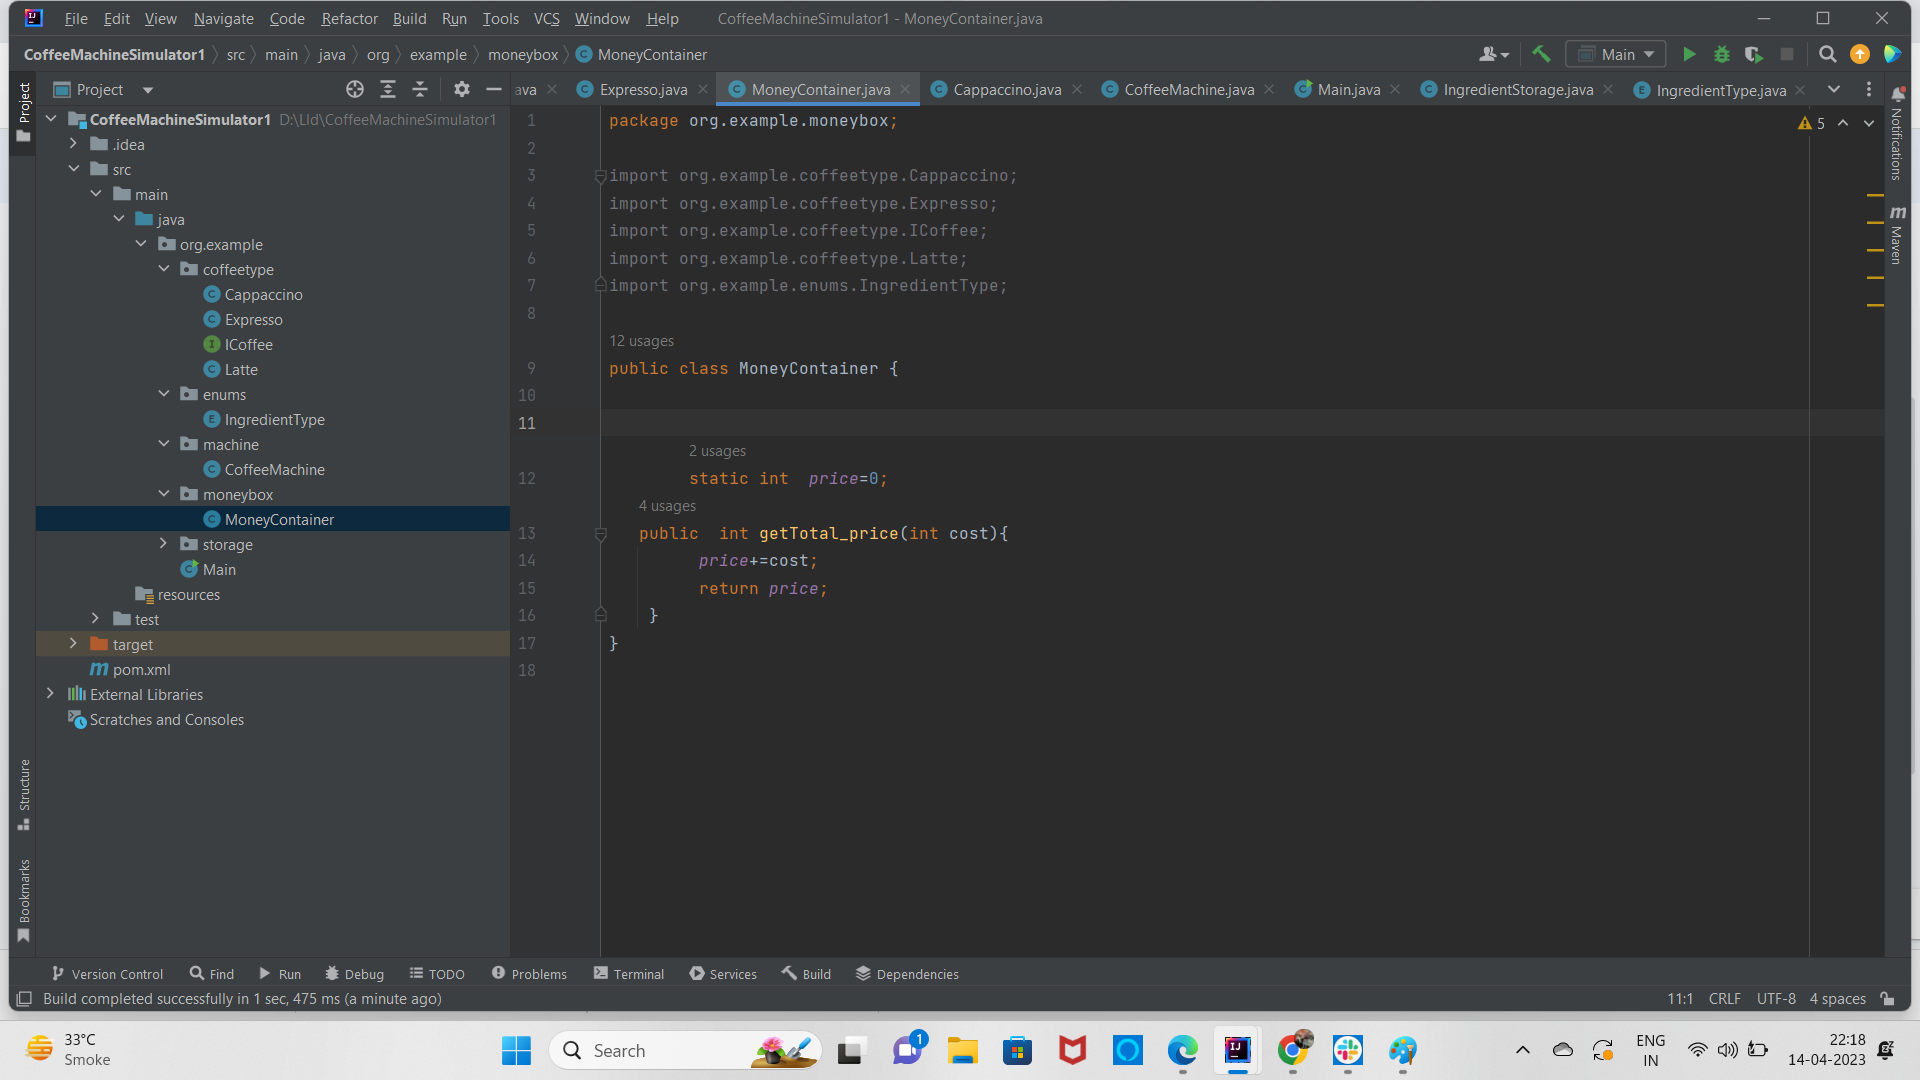Toggle tool window quick access icon bottom-left
1920x1080 pixels.
[25, 998]
